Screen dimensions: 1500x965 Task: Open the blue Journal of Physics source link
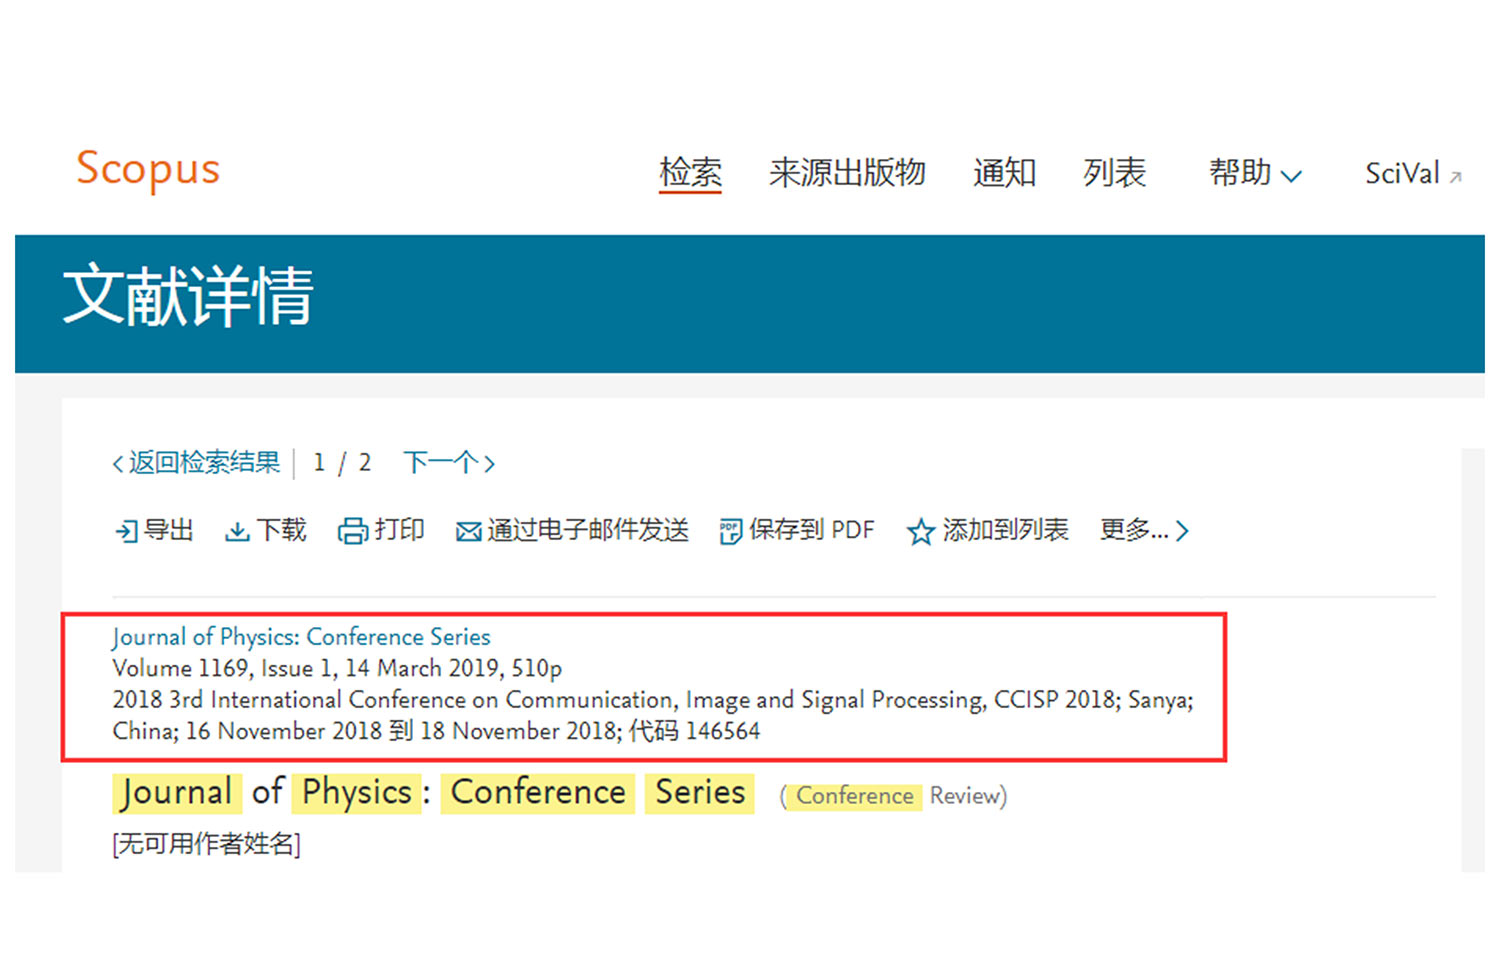[x=301, y=637]
